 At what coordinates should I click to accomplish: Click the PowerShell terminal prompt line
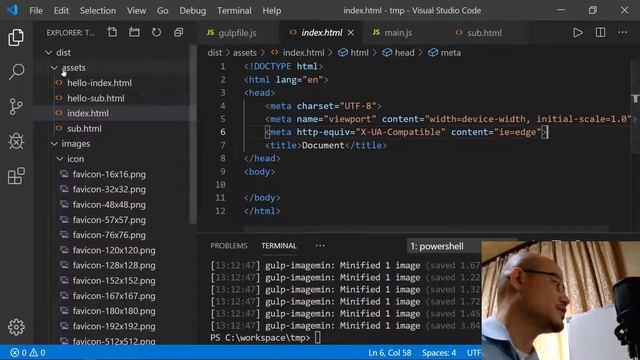pos(265,338)
